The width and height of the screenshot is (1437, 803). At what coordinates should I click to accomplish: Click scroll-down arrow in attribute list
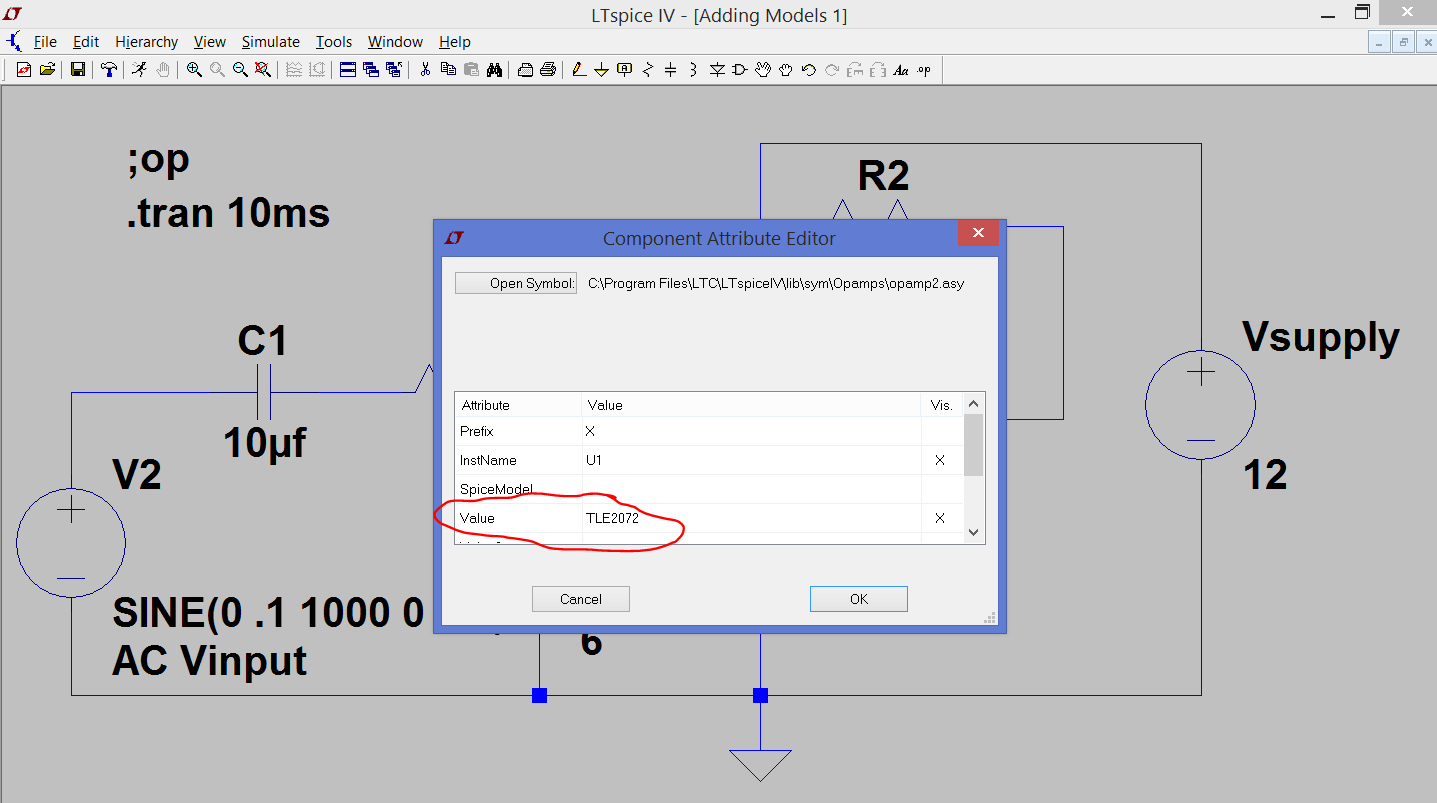(x=974, y=534)
